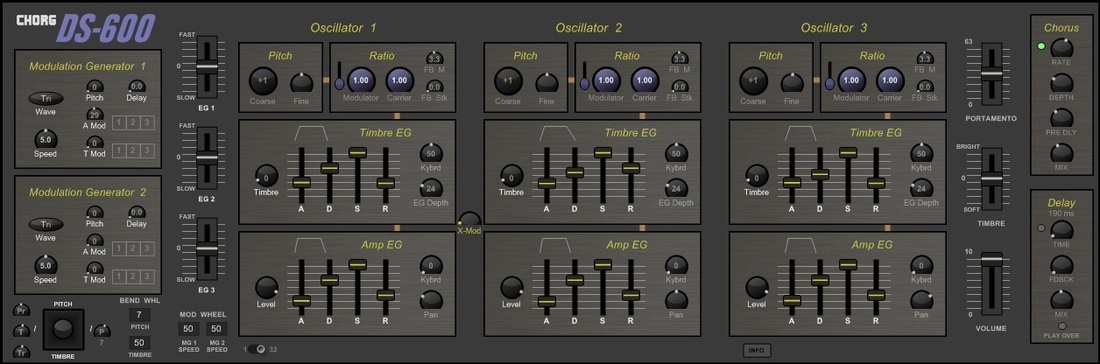Click the X-Mod knob between oscillators
The width and height of the screenshot is (1100, 364).
(x=469, y=220)
